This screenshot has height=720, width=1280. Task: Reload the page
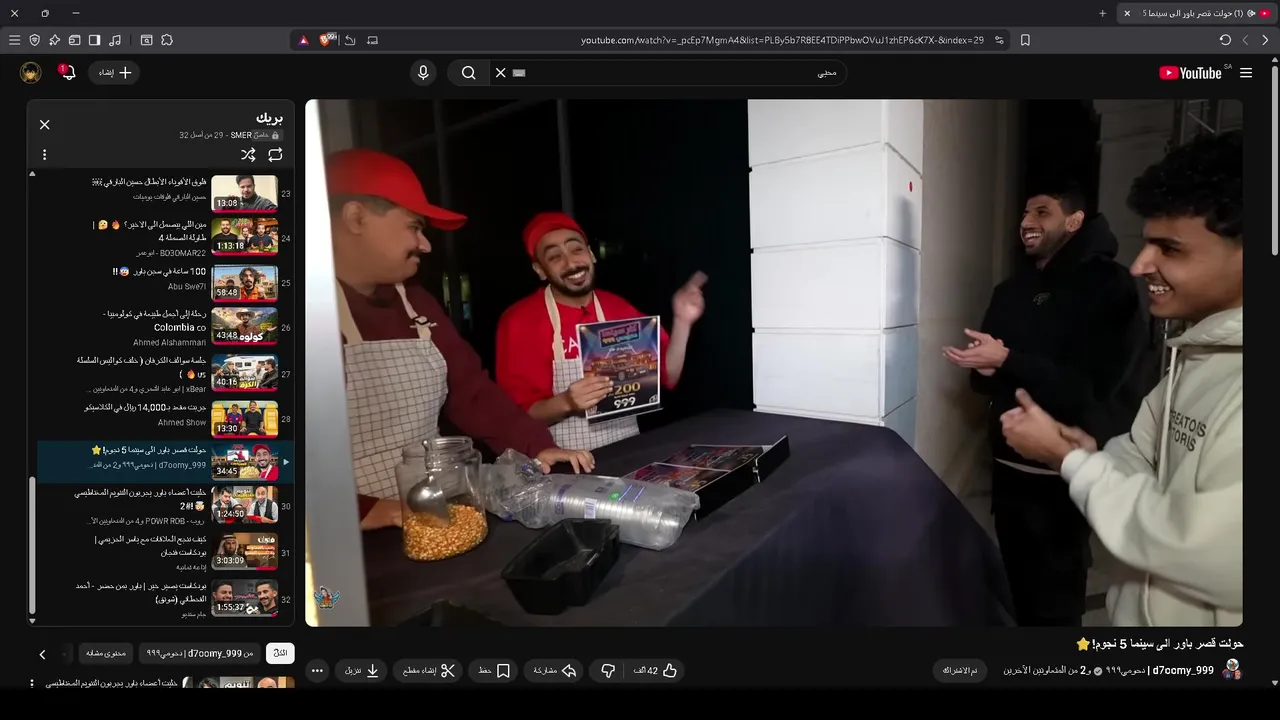click(x=1225, y=40)
